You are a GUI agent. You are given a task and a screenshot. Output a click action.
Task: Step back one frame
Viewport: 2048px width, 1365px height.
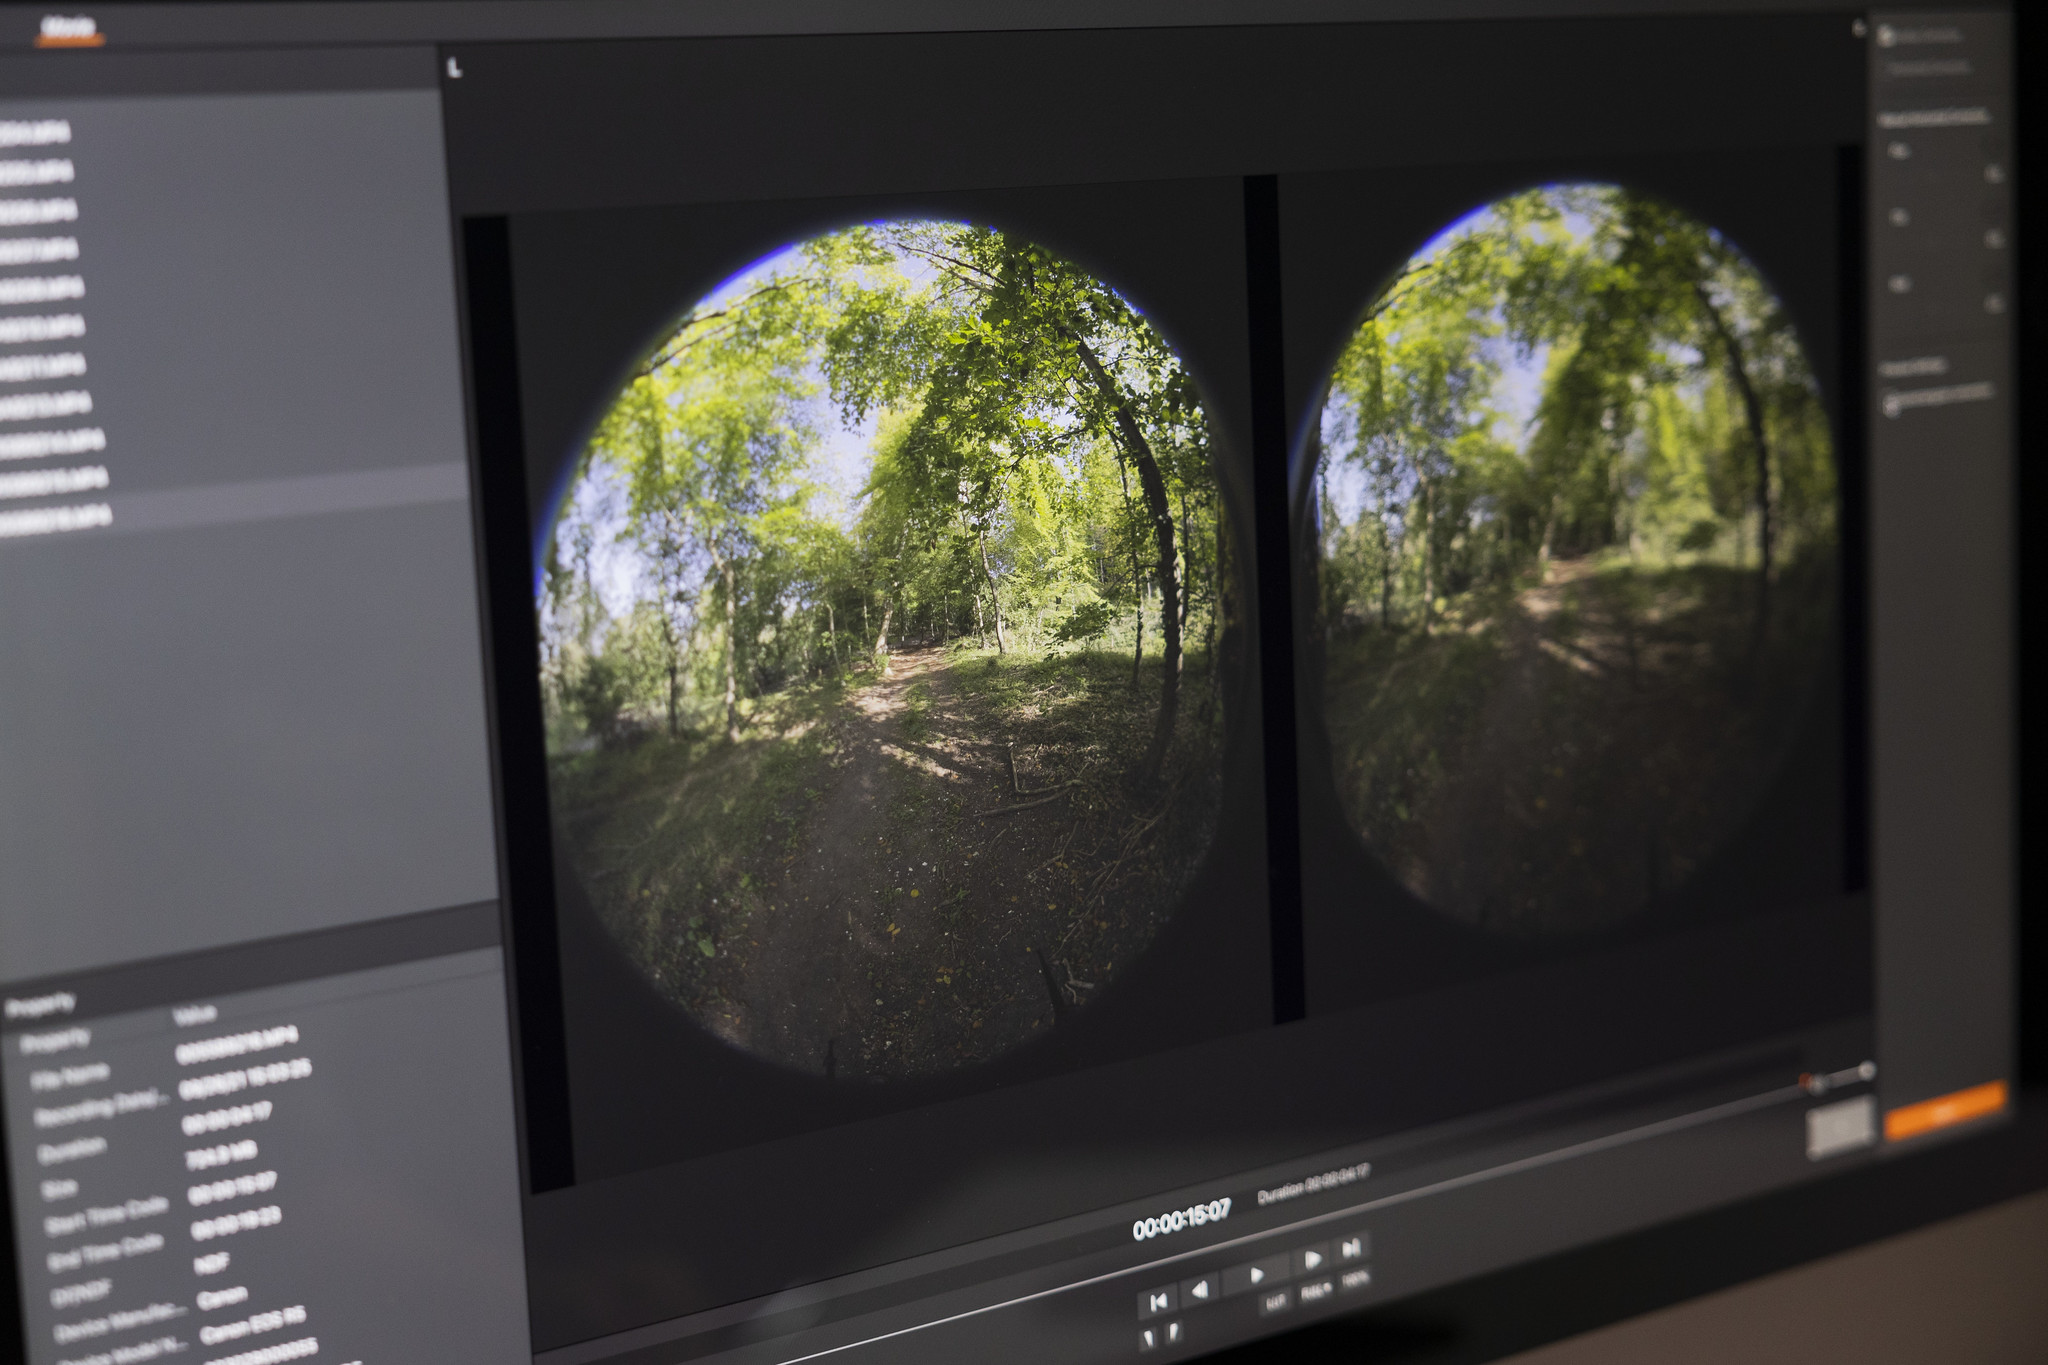click(1201, 1290)
